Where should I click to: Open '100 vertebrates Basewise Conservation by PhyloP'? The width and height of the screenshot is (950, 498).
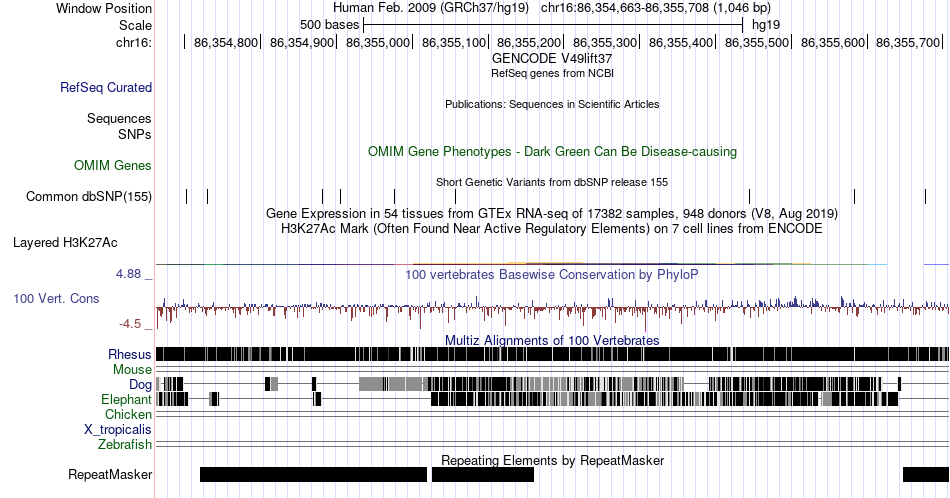(x=552, y=274)
